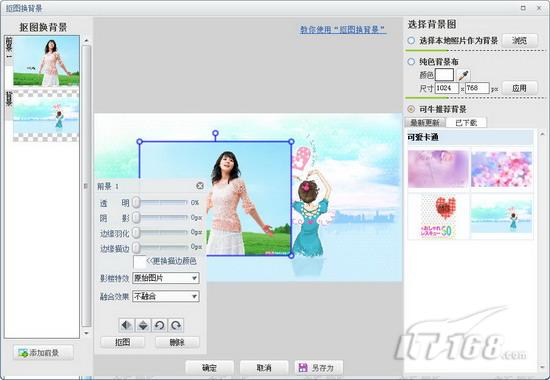Rotate foreground counterclockwise

pos(159,325)
